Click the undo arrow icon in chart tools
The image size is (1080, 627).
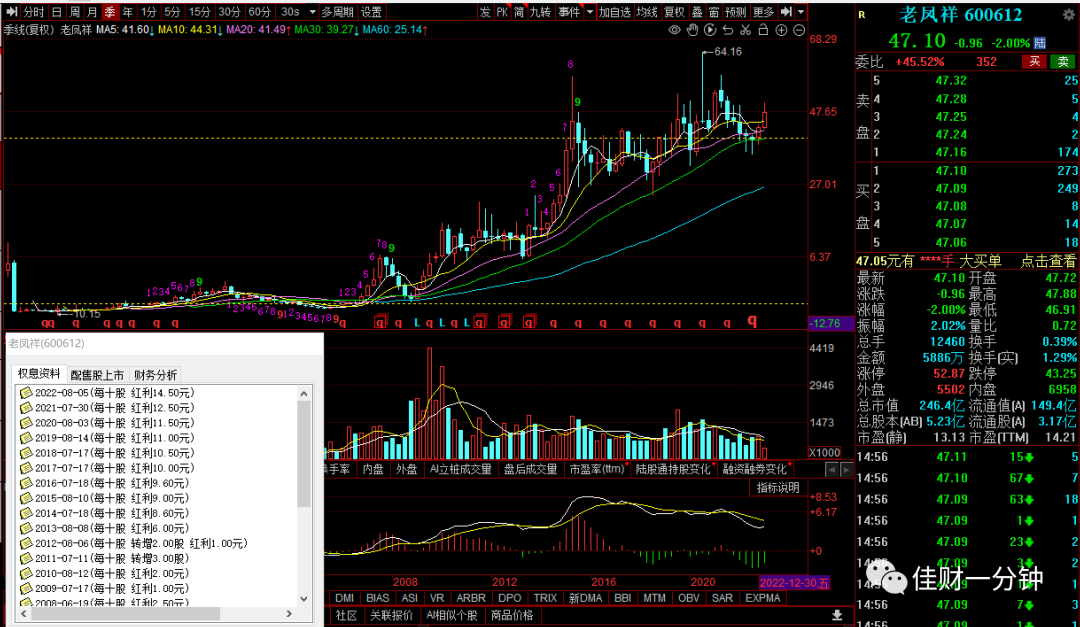click(x=728, y=30)
